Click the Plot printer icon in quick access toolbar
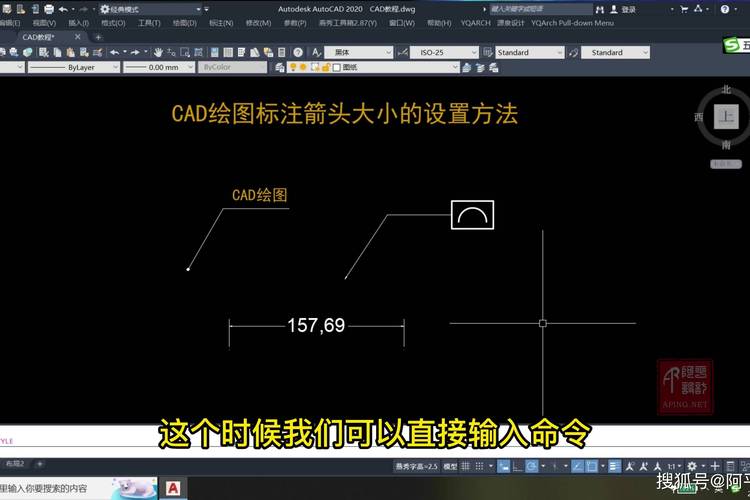Viewport: 750px width, 500px height. click(x=49, y=9)
